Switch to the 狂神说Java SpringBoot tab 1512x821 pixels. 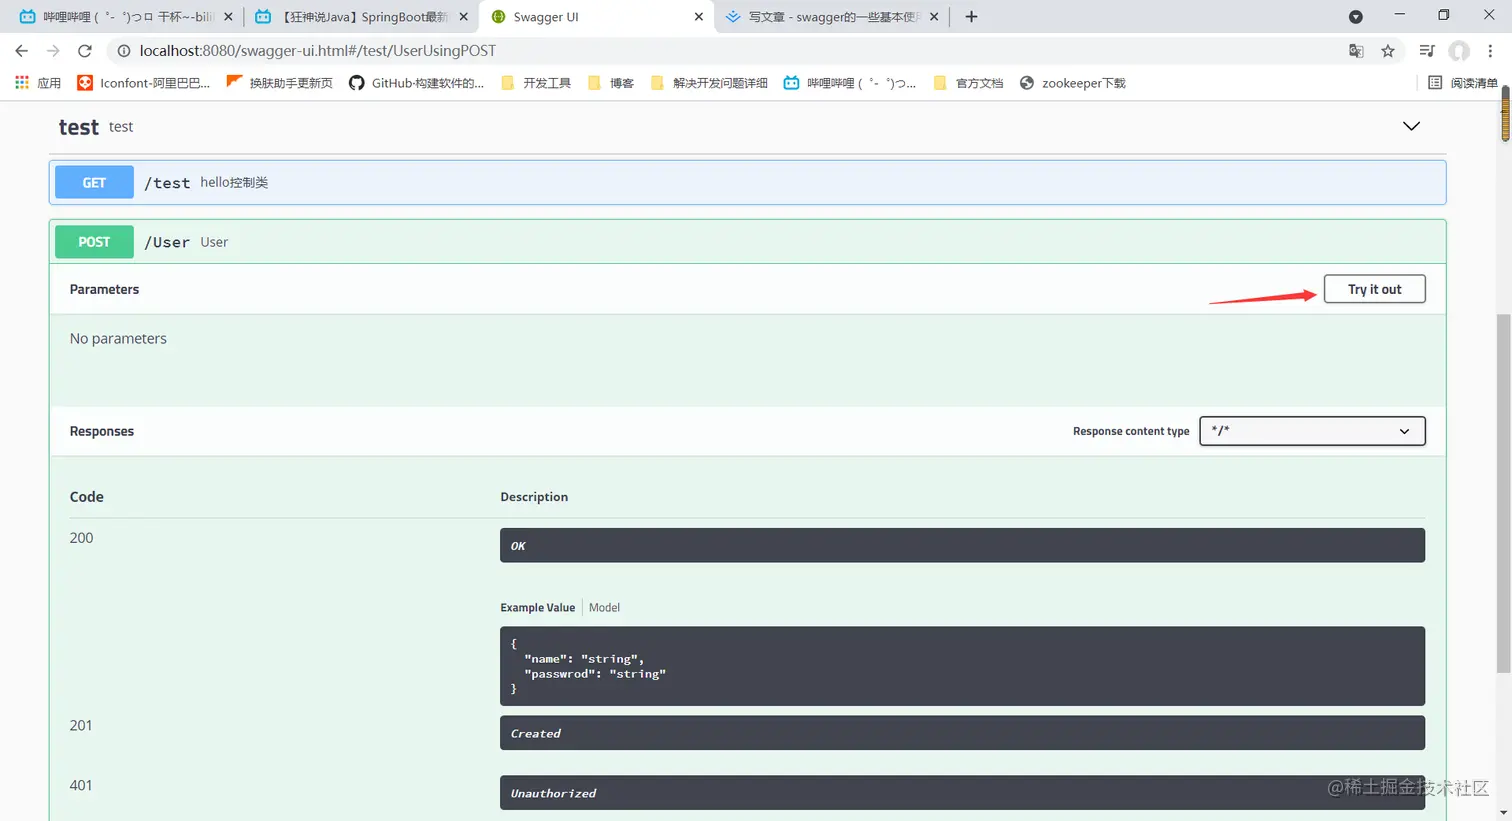pyautogui.click(x=360, y=17)
